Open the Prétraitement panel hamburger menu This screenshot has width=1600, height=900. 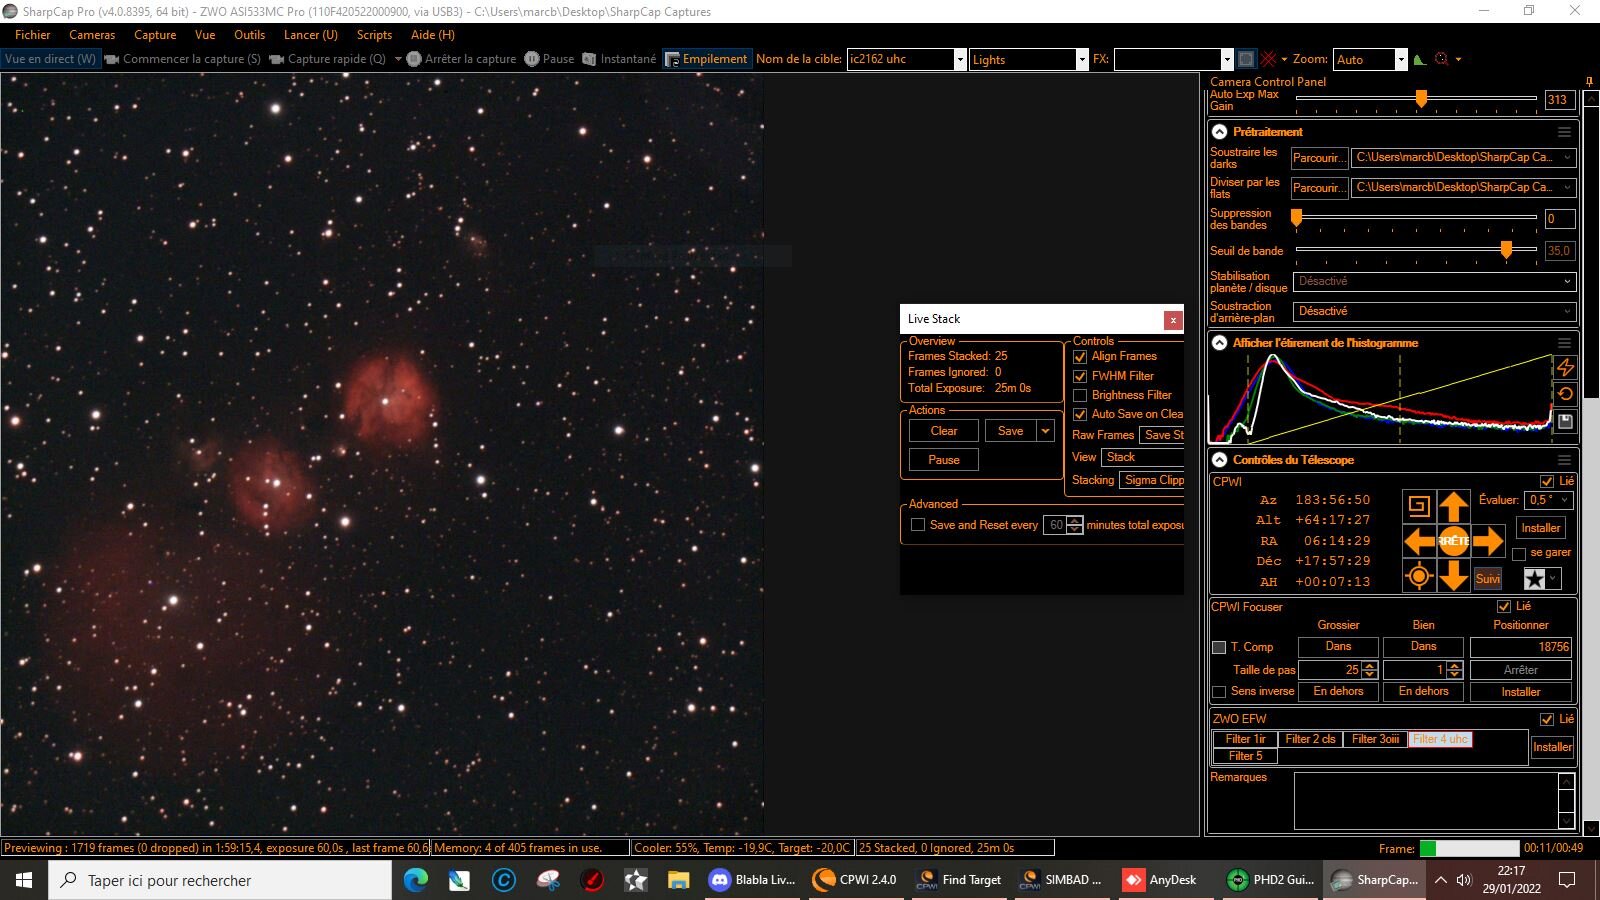click(1564, 132)
